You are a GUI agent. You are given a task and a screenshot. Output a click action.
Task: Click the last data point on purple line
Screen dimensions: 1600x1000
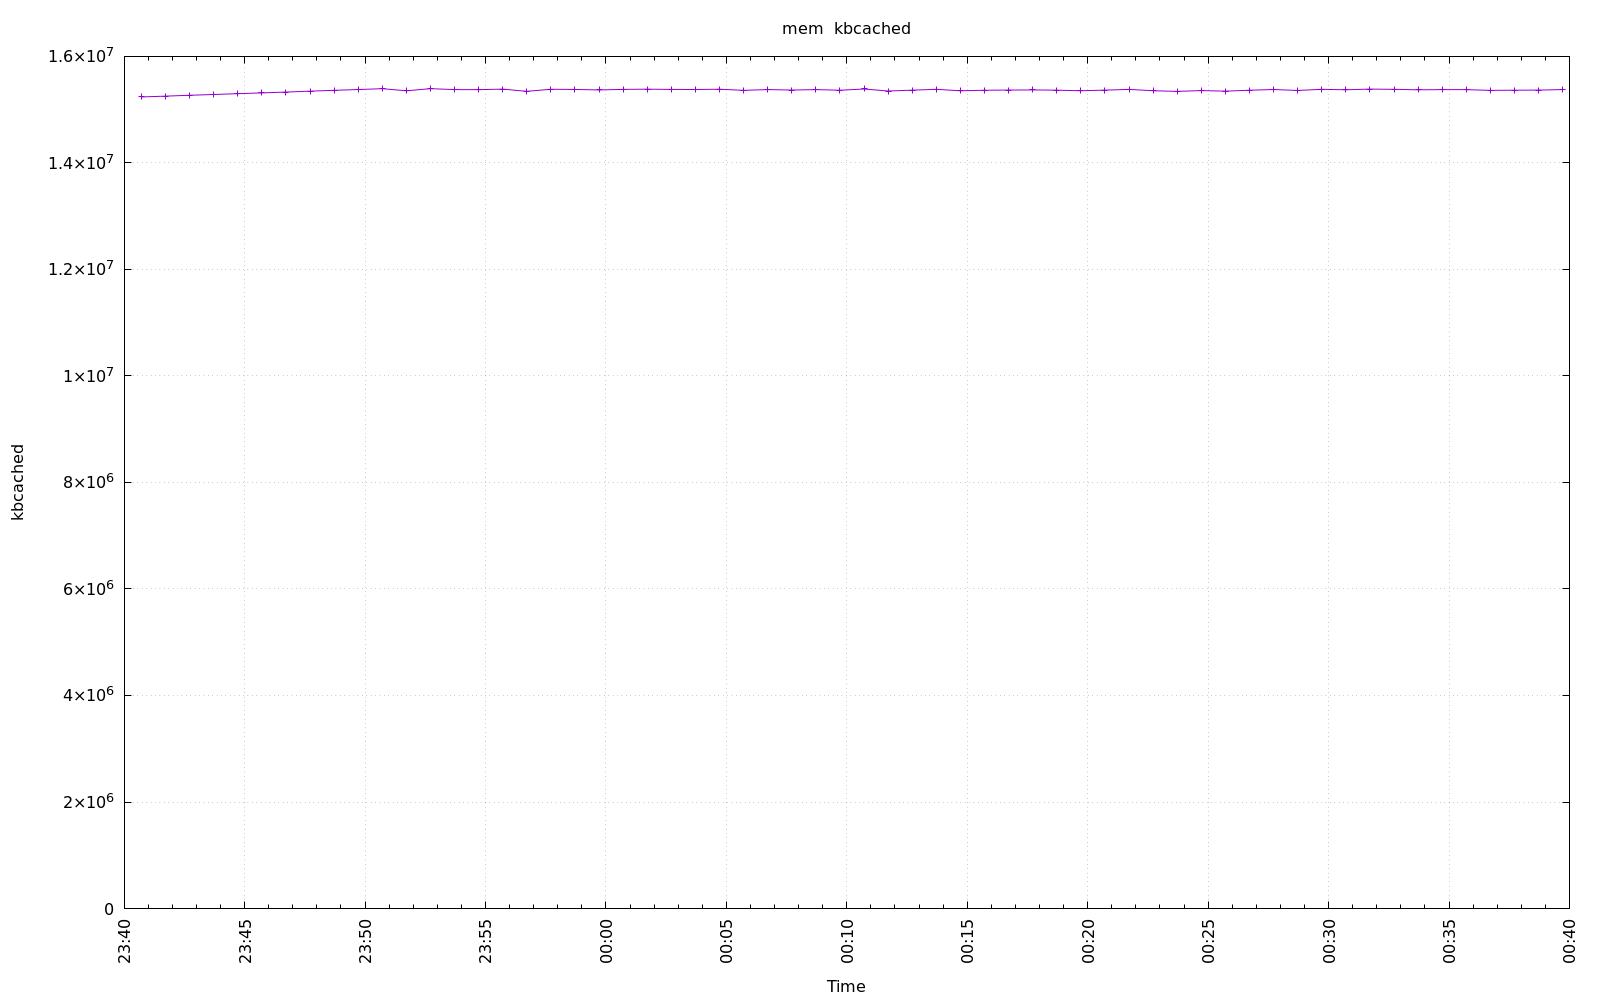(x=1563, y=89)
